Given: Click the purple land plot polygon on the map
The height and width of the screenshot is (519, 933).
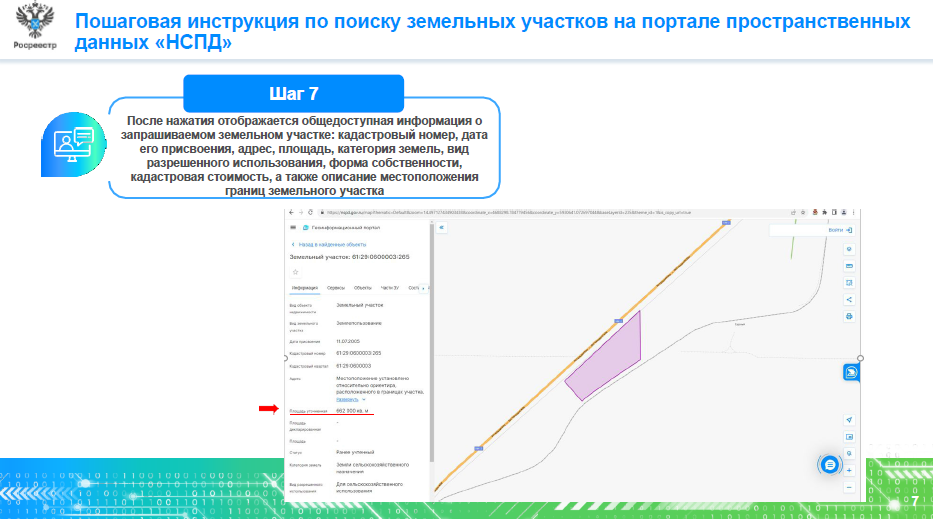Looking at the screenshot, I should tap(610, 357).
